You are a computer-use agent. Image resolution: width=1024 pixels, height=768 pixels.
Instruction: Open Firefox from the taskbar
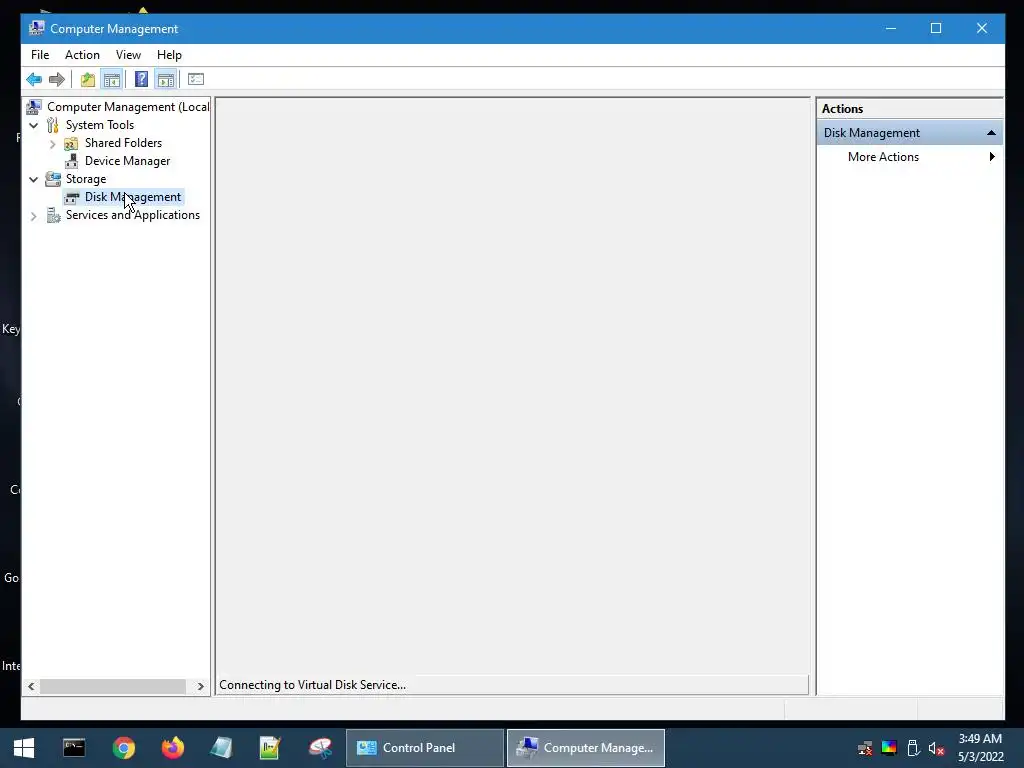pos(173,748)
